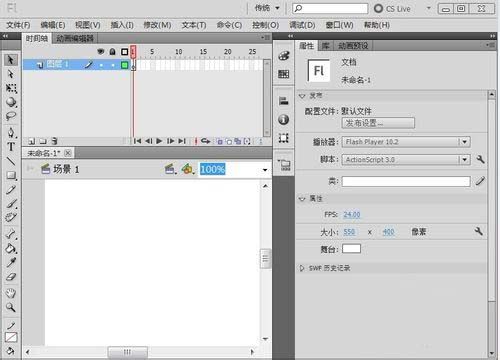This screenshot has height=360, width=500.
Task: Pick the Eyedropper tool
Action: [11, 263]
